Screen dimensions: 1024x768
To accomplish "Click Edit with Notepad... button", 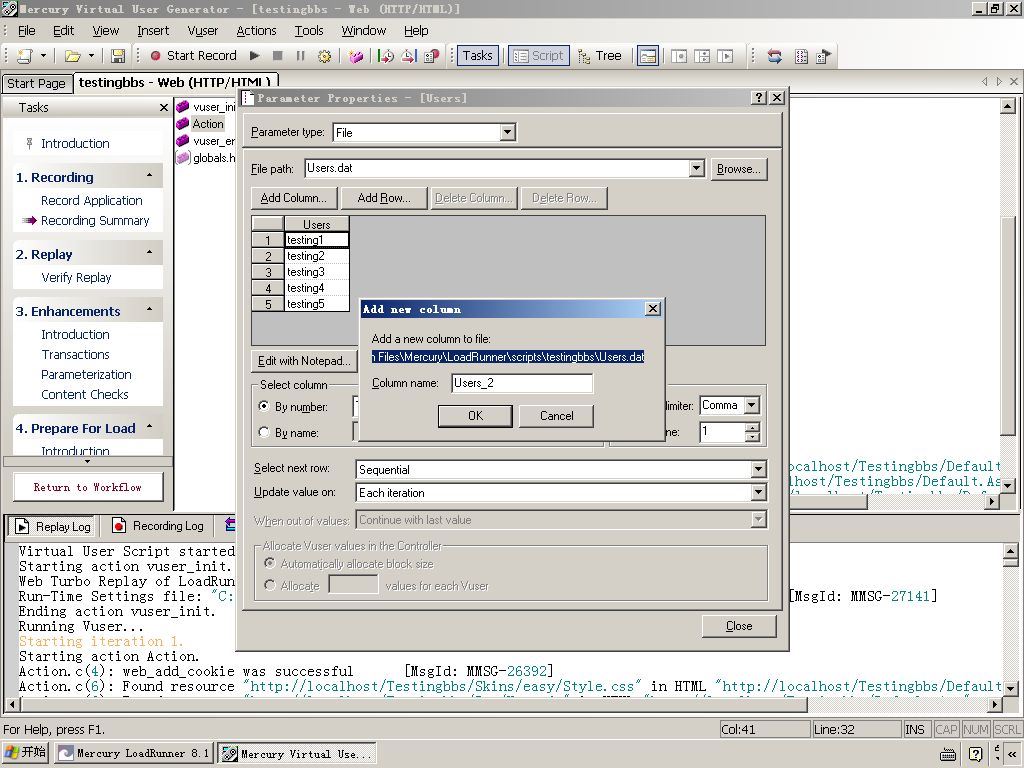I will (304, 361).
